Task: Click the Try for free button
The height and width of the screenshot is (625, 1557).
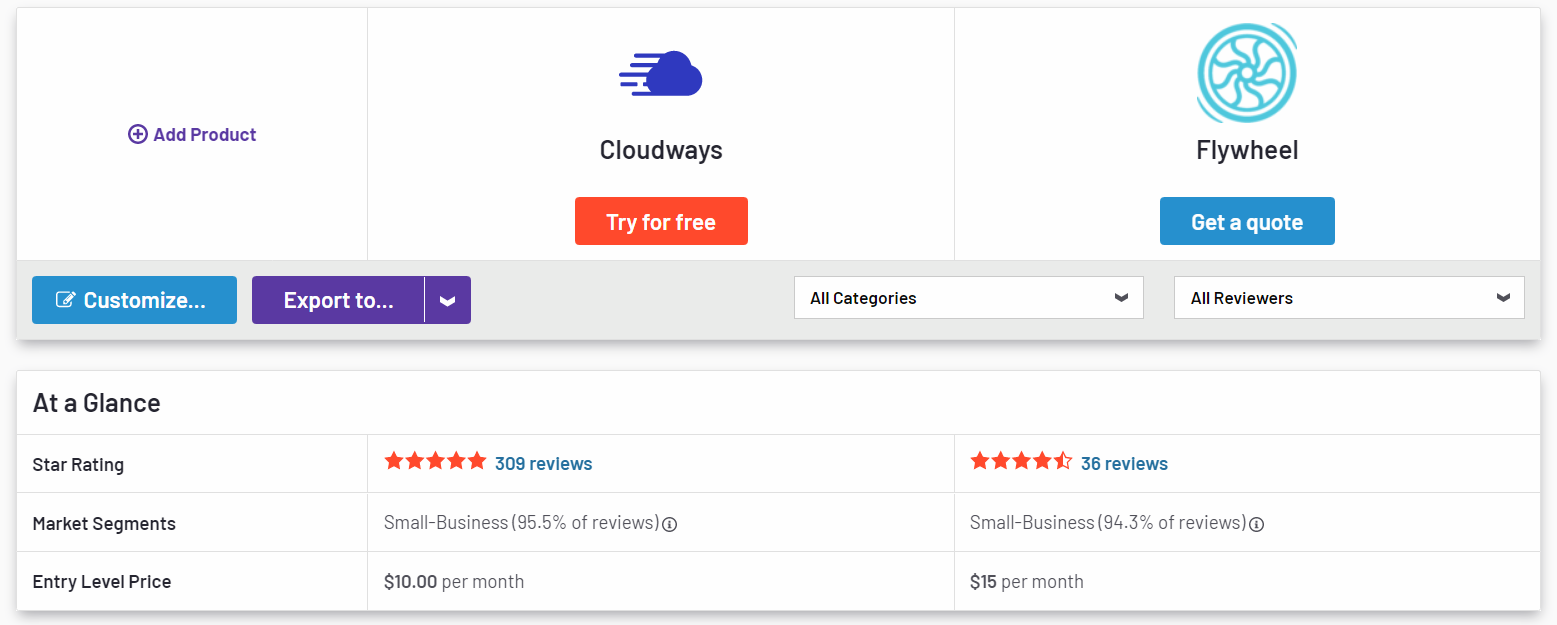Action: coord(661,221)
